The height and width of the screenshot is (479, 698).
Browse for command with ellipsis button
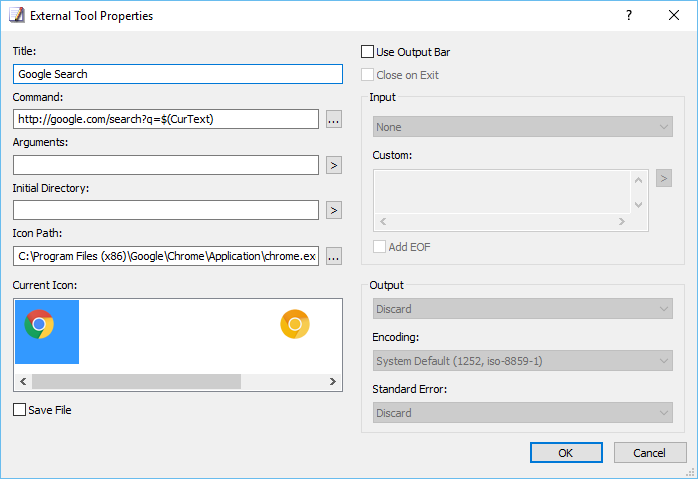[x=334, y=119]
